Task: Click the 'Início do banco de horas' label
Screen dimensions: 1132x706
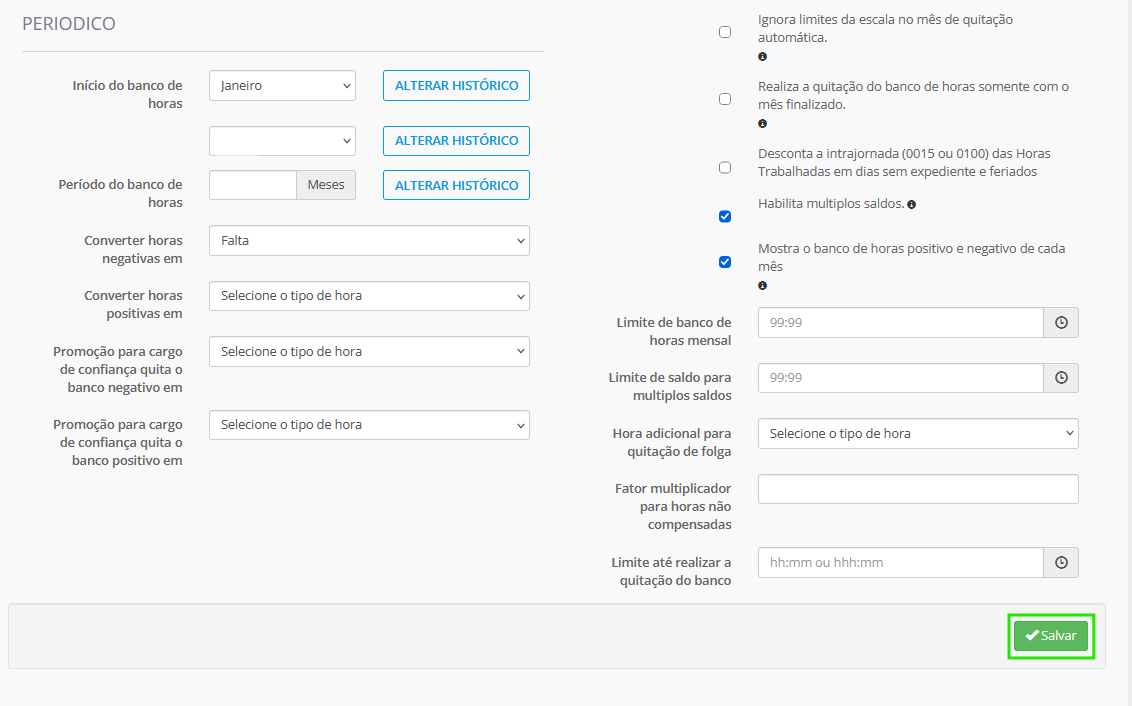Action: click(127, 95)
